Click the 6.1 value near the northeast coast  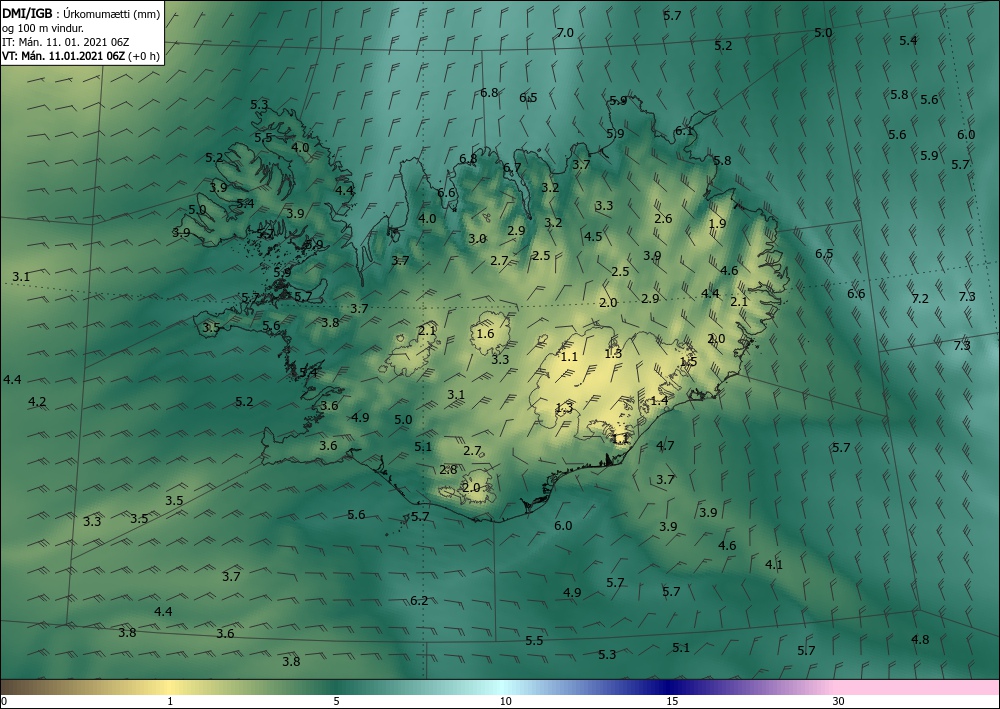[x=684, y=131]
